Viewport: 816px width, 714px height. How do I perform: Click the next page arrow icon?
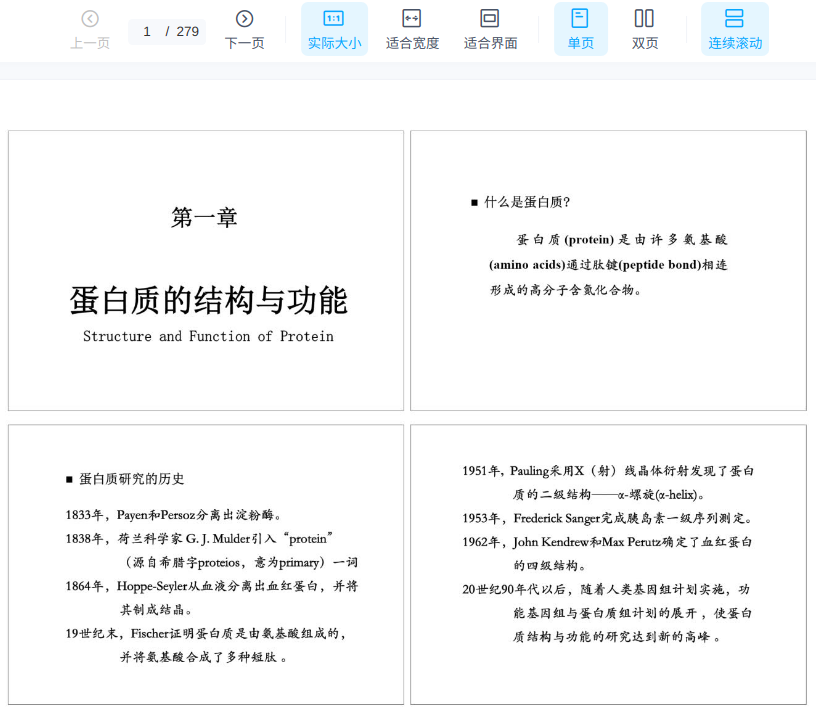[x=244, y=19]
